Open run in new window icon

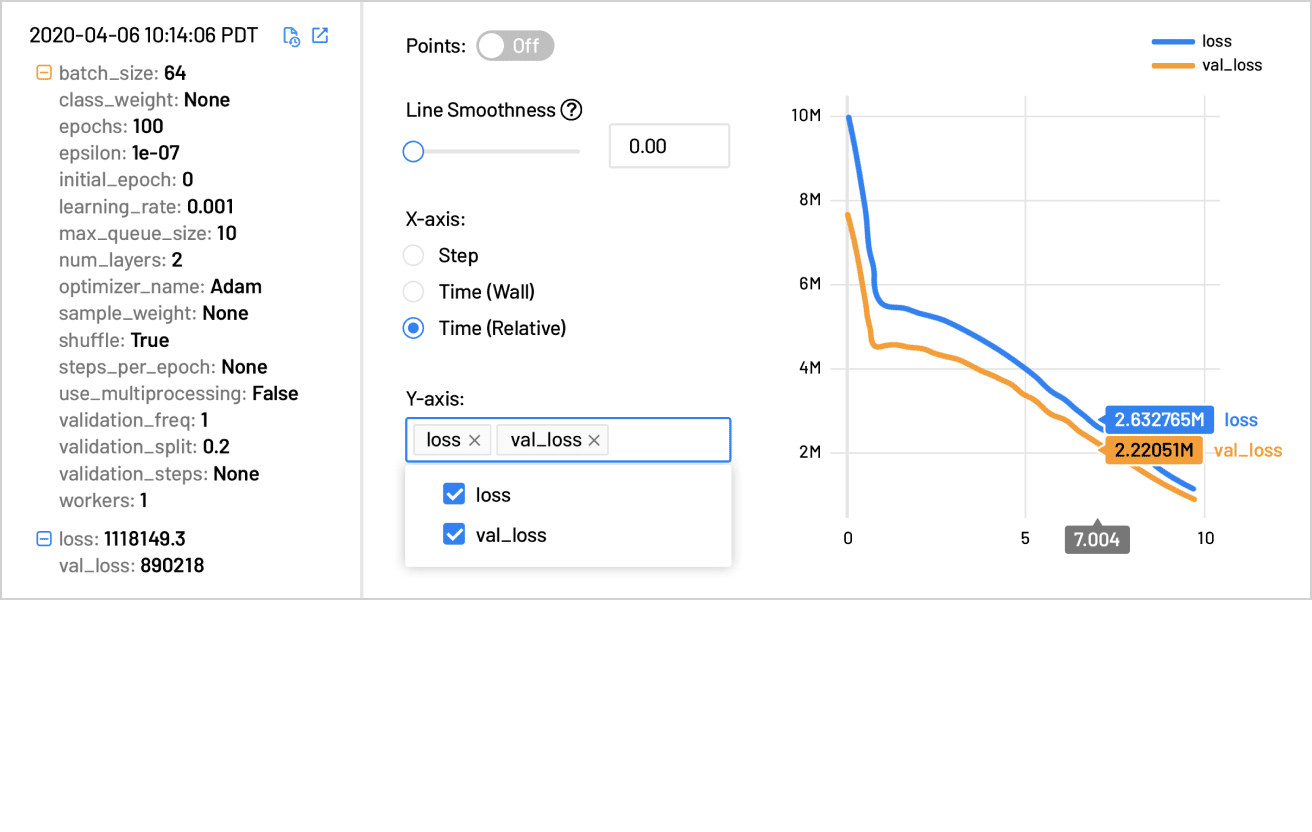tap(320, 36)
